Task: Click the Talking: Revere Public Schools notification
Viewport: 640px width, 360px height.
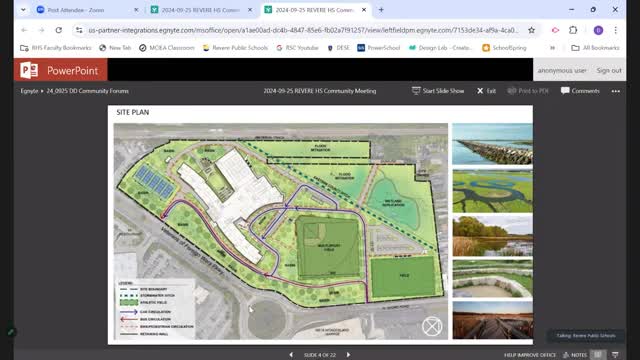Action: [586, 336]
